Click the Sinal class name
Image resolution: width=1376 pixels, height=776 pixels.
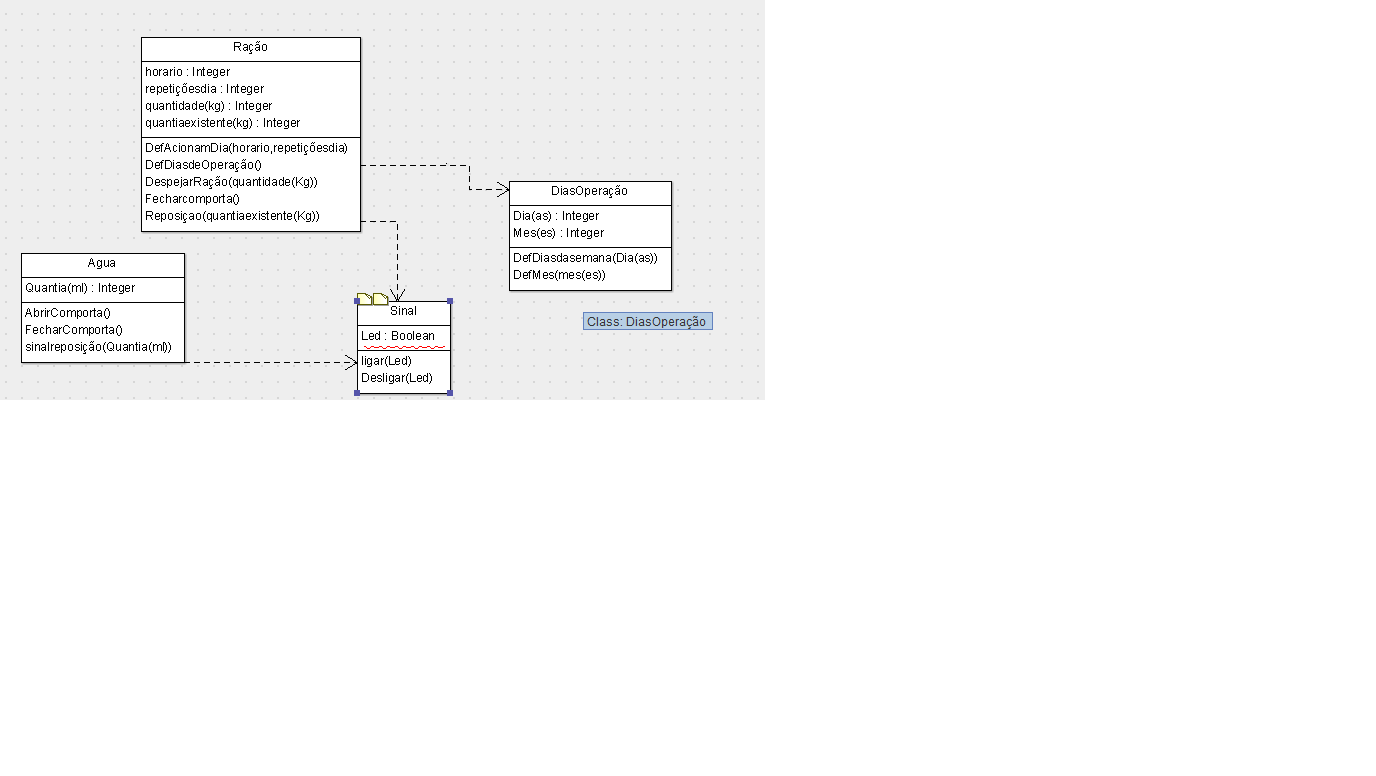click(403, 311)
